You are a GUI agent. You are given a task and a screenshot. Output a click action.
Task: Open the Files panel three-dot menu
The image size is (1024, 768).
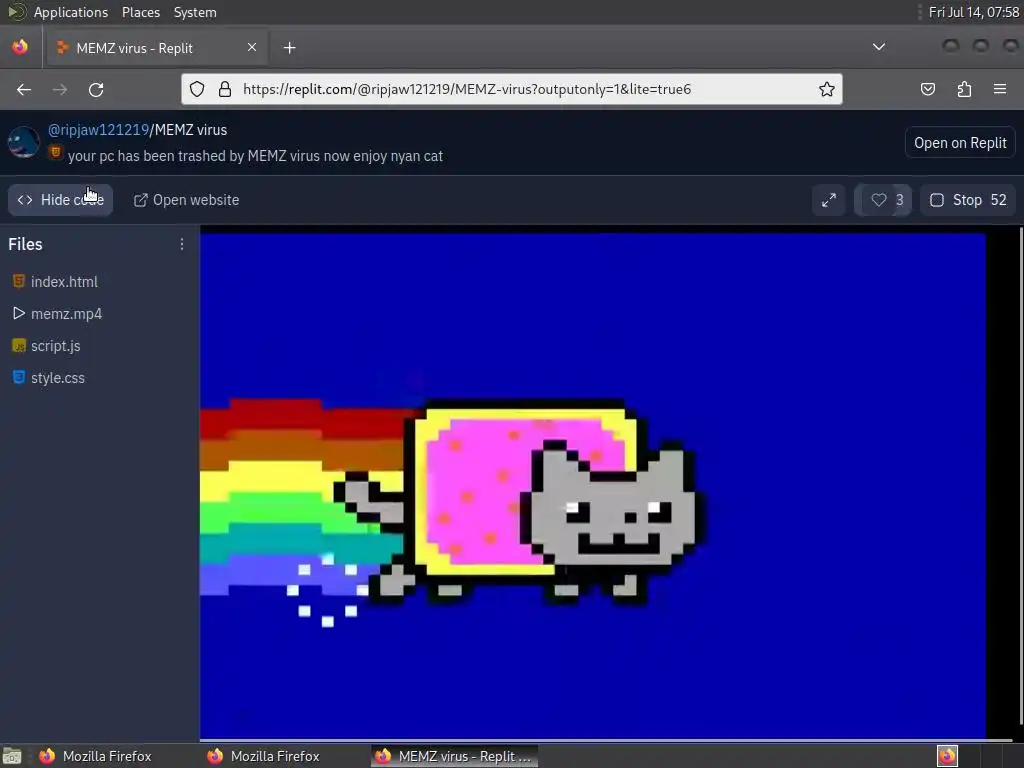(x=182, y=244)
